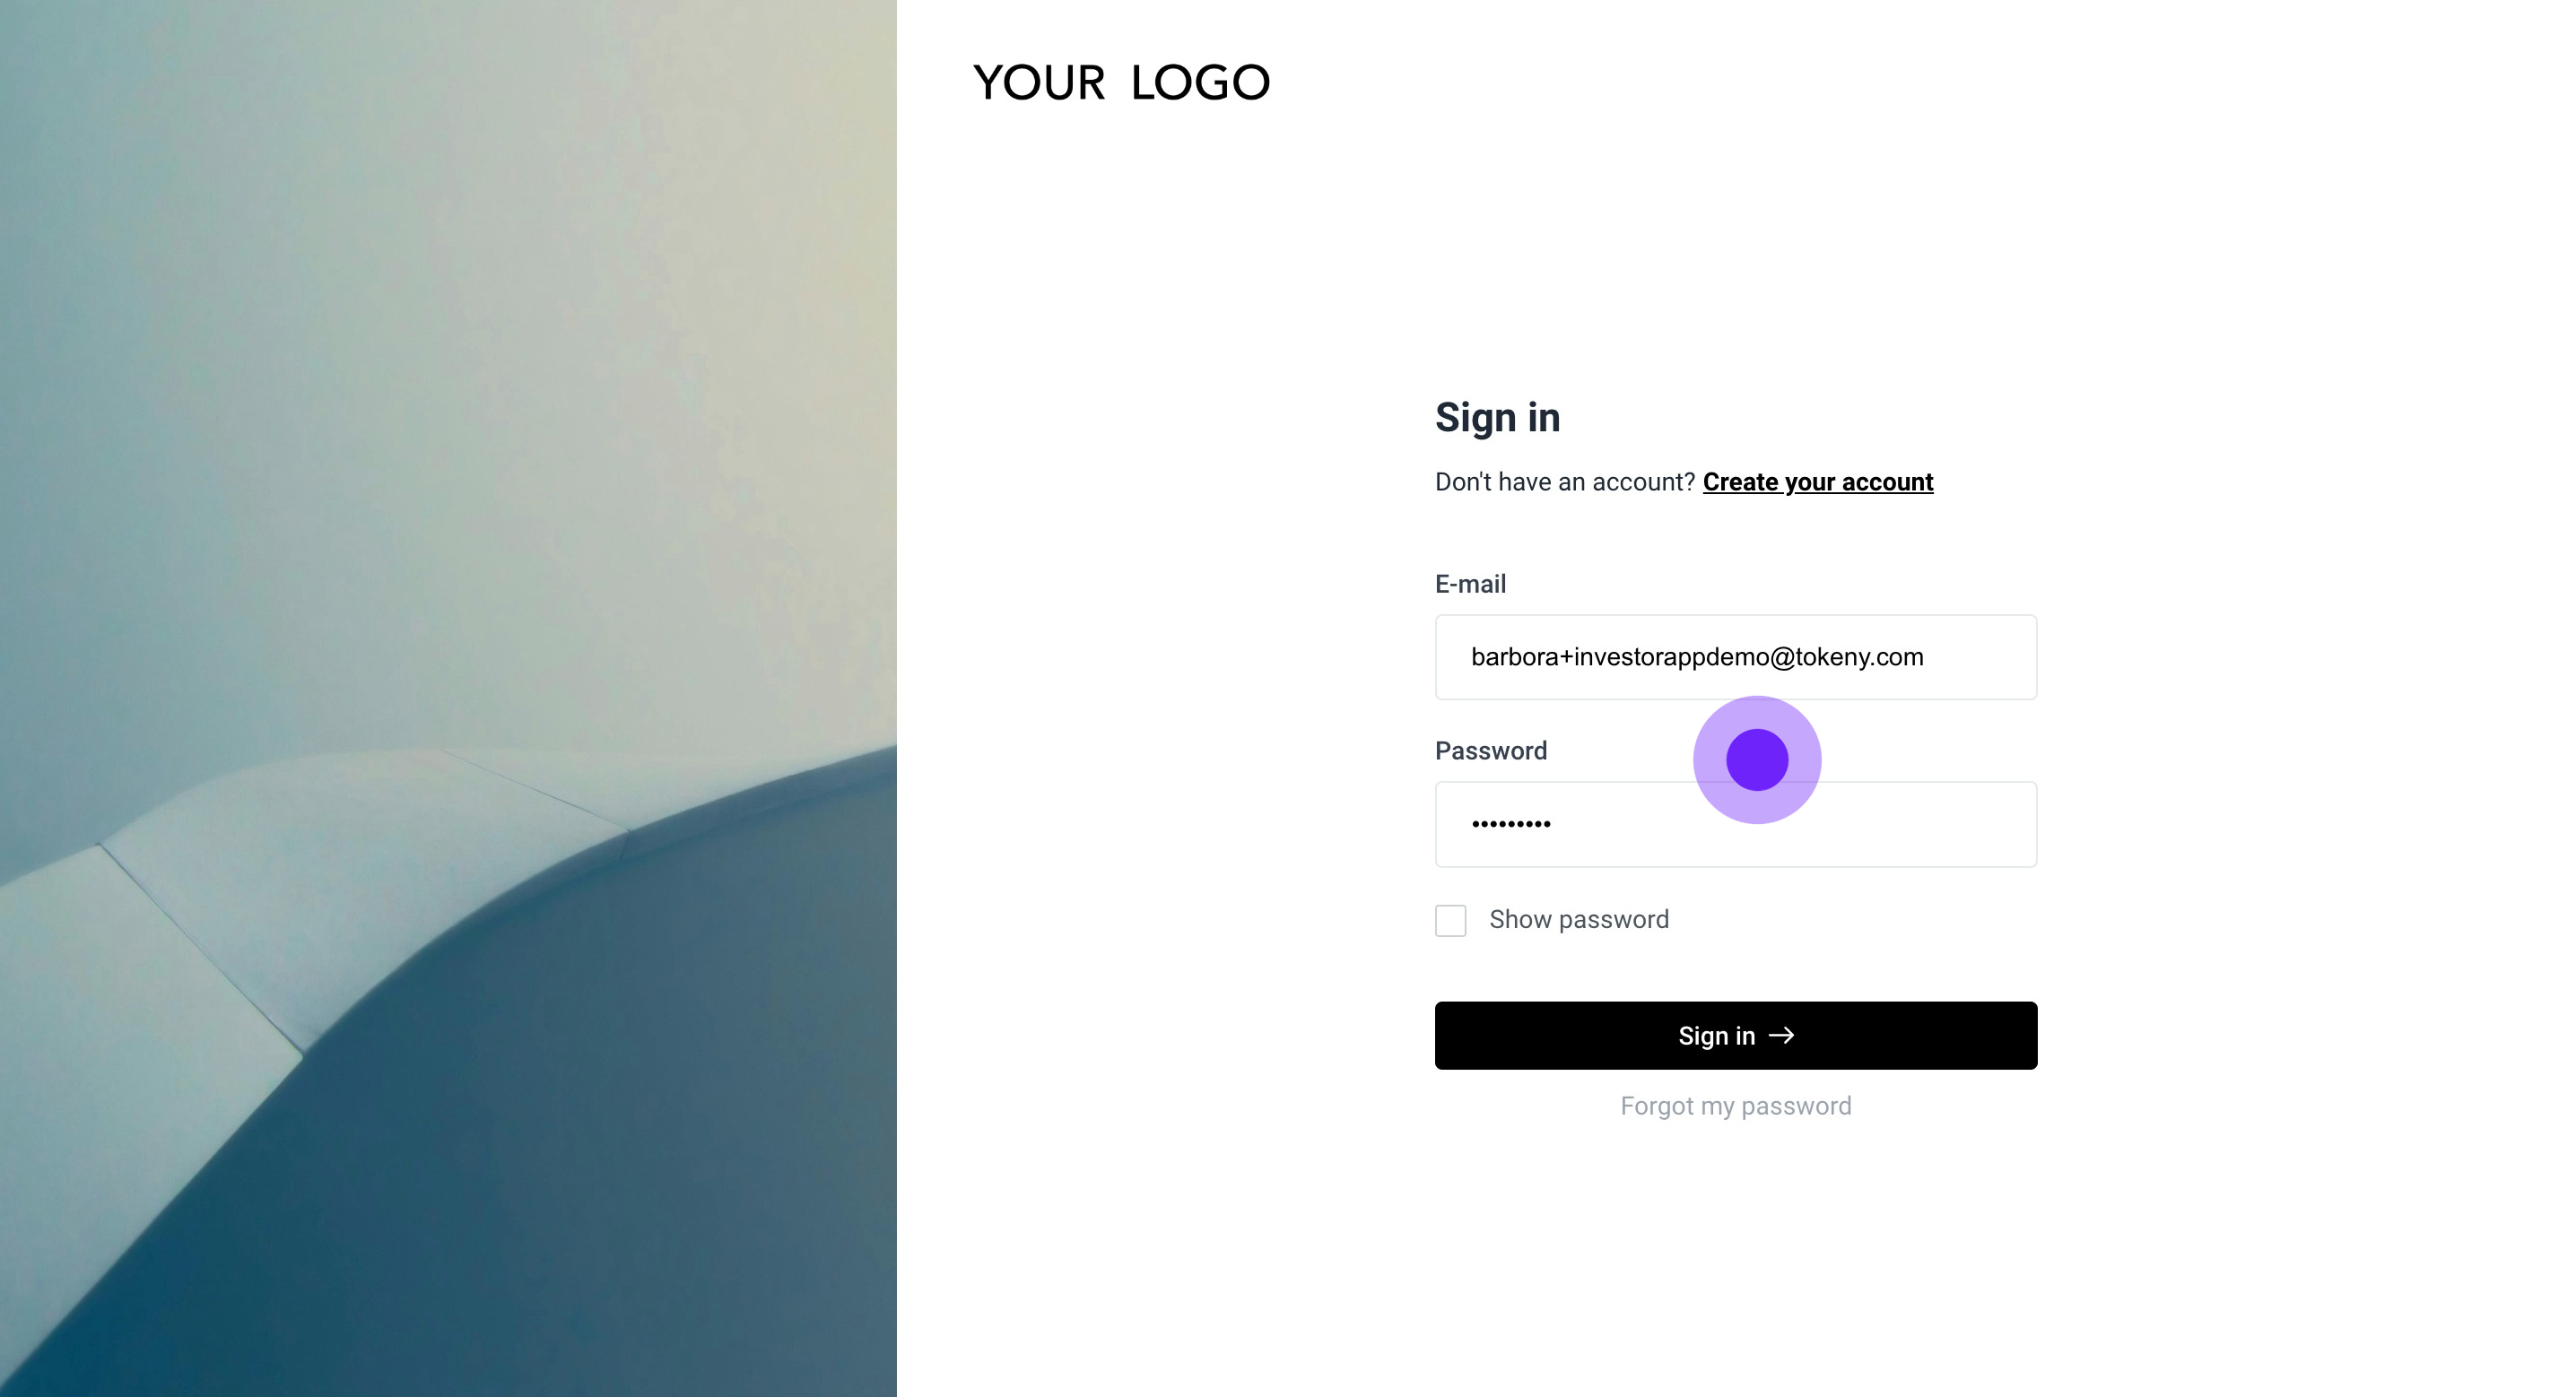Click the YOUR LOGO brand logo
Viewport: 2576px width, 1397px height.
click(1121, 83)
